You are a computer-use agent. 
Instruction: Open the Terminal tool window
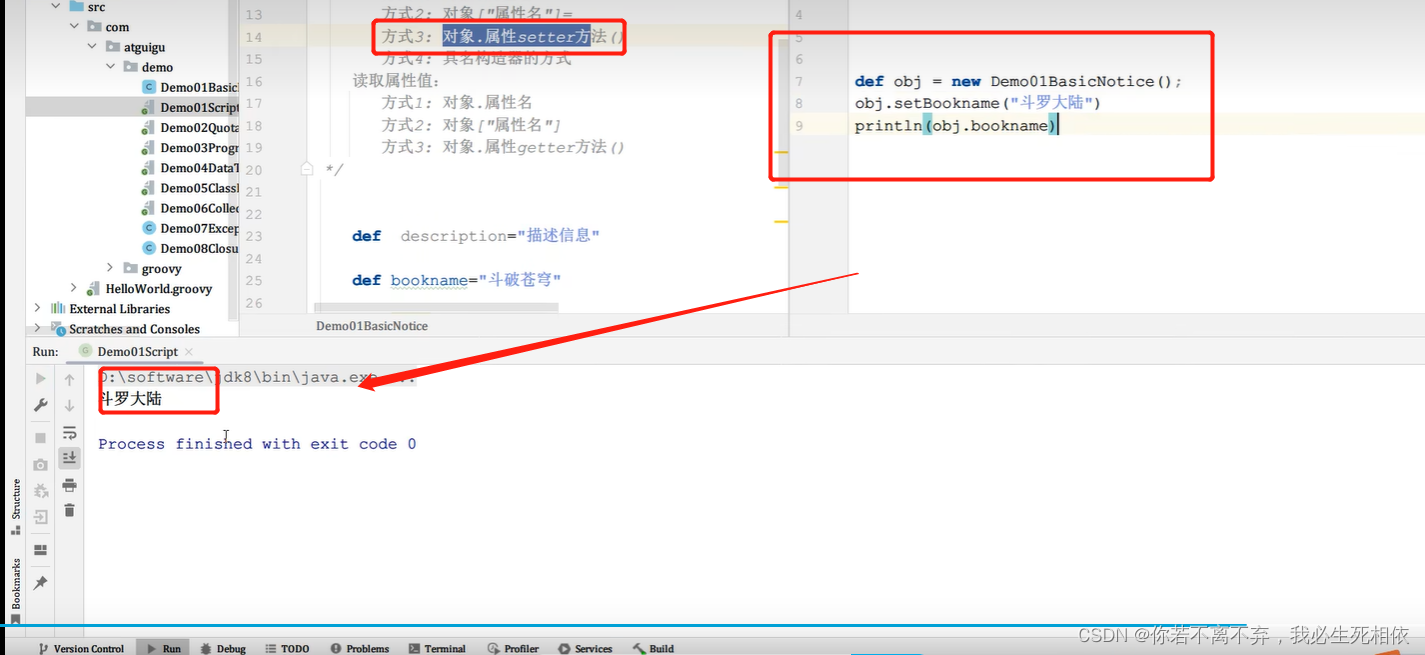tap(437, 648)
